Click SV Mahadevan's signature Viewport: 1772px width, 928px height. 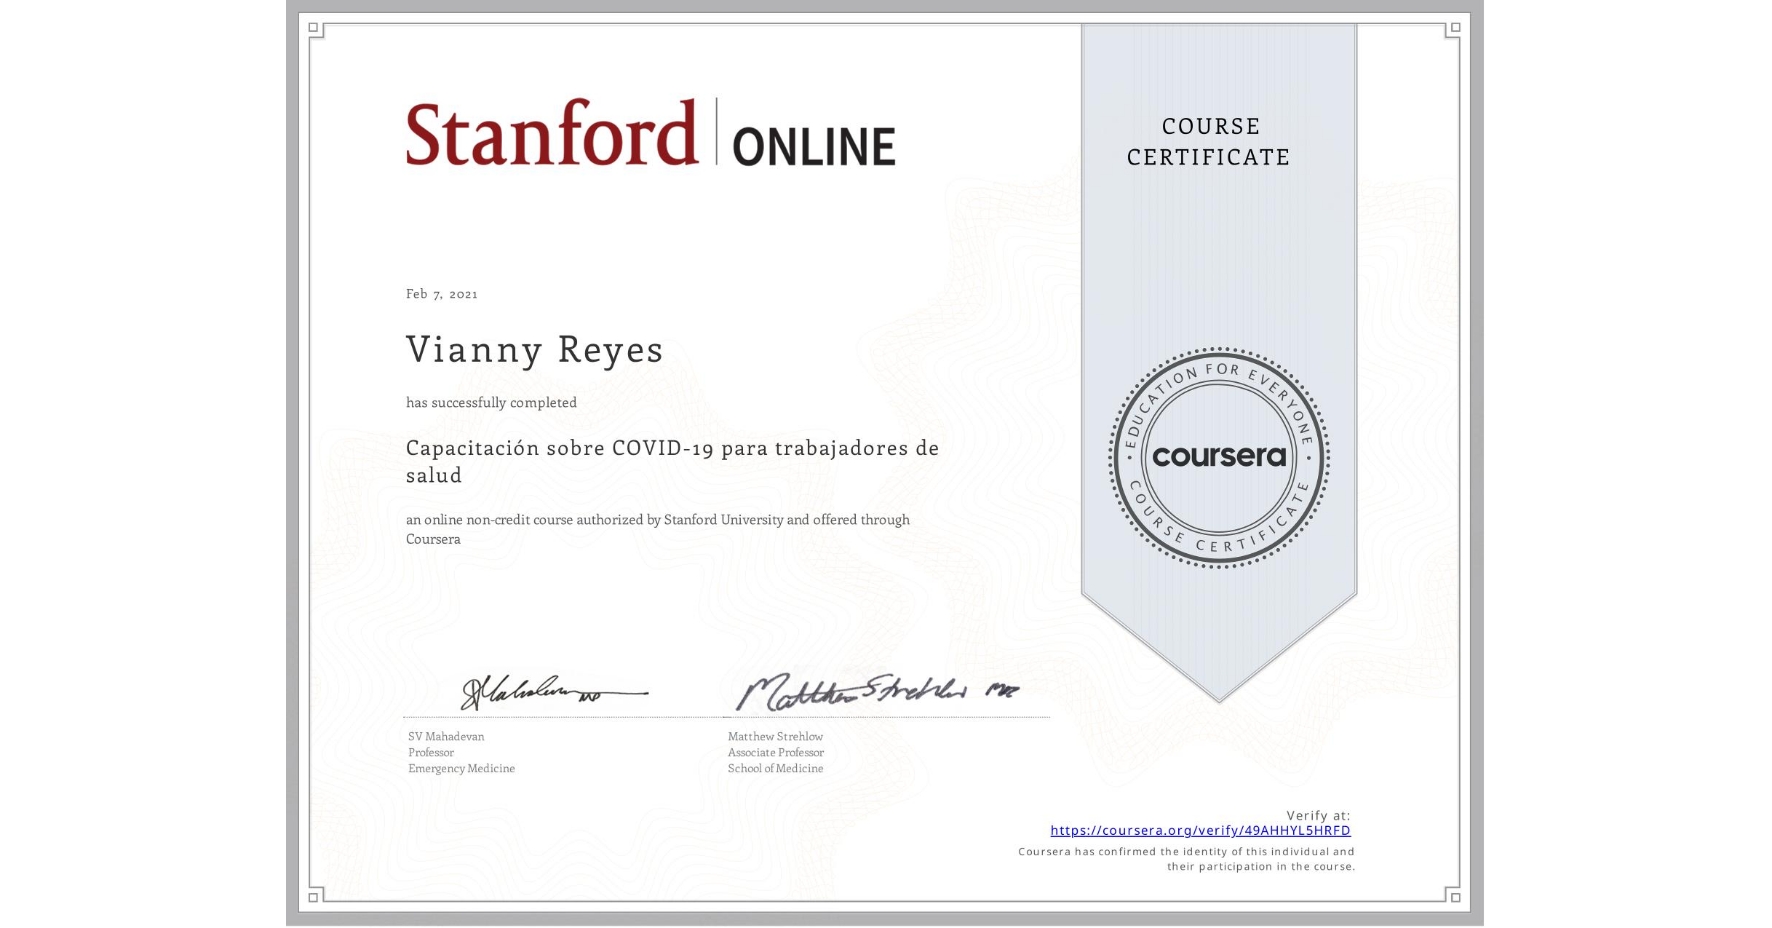tap(540, 691)
